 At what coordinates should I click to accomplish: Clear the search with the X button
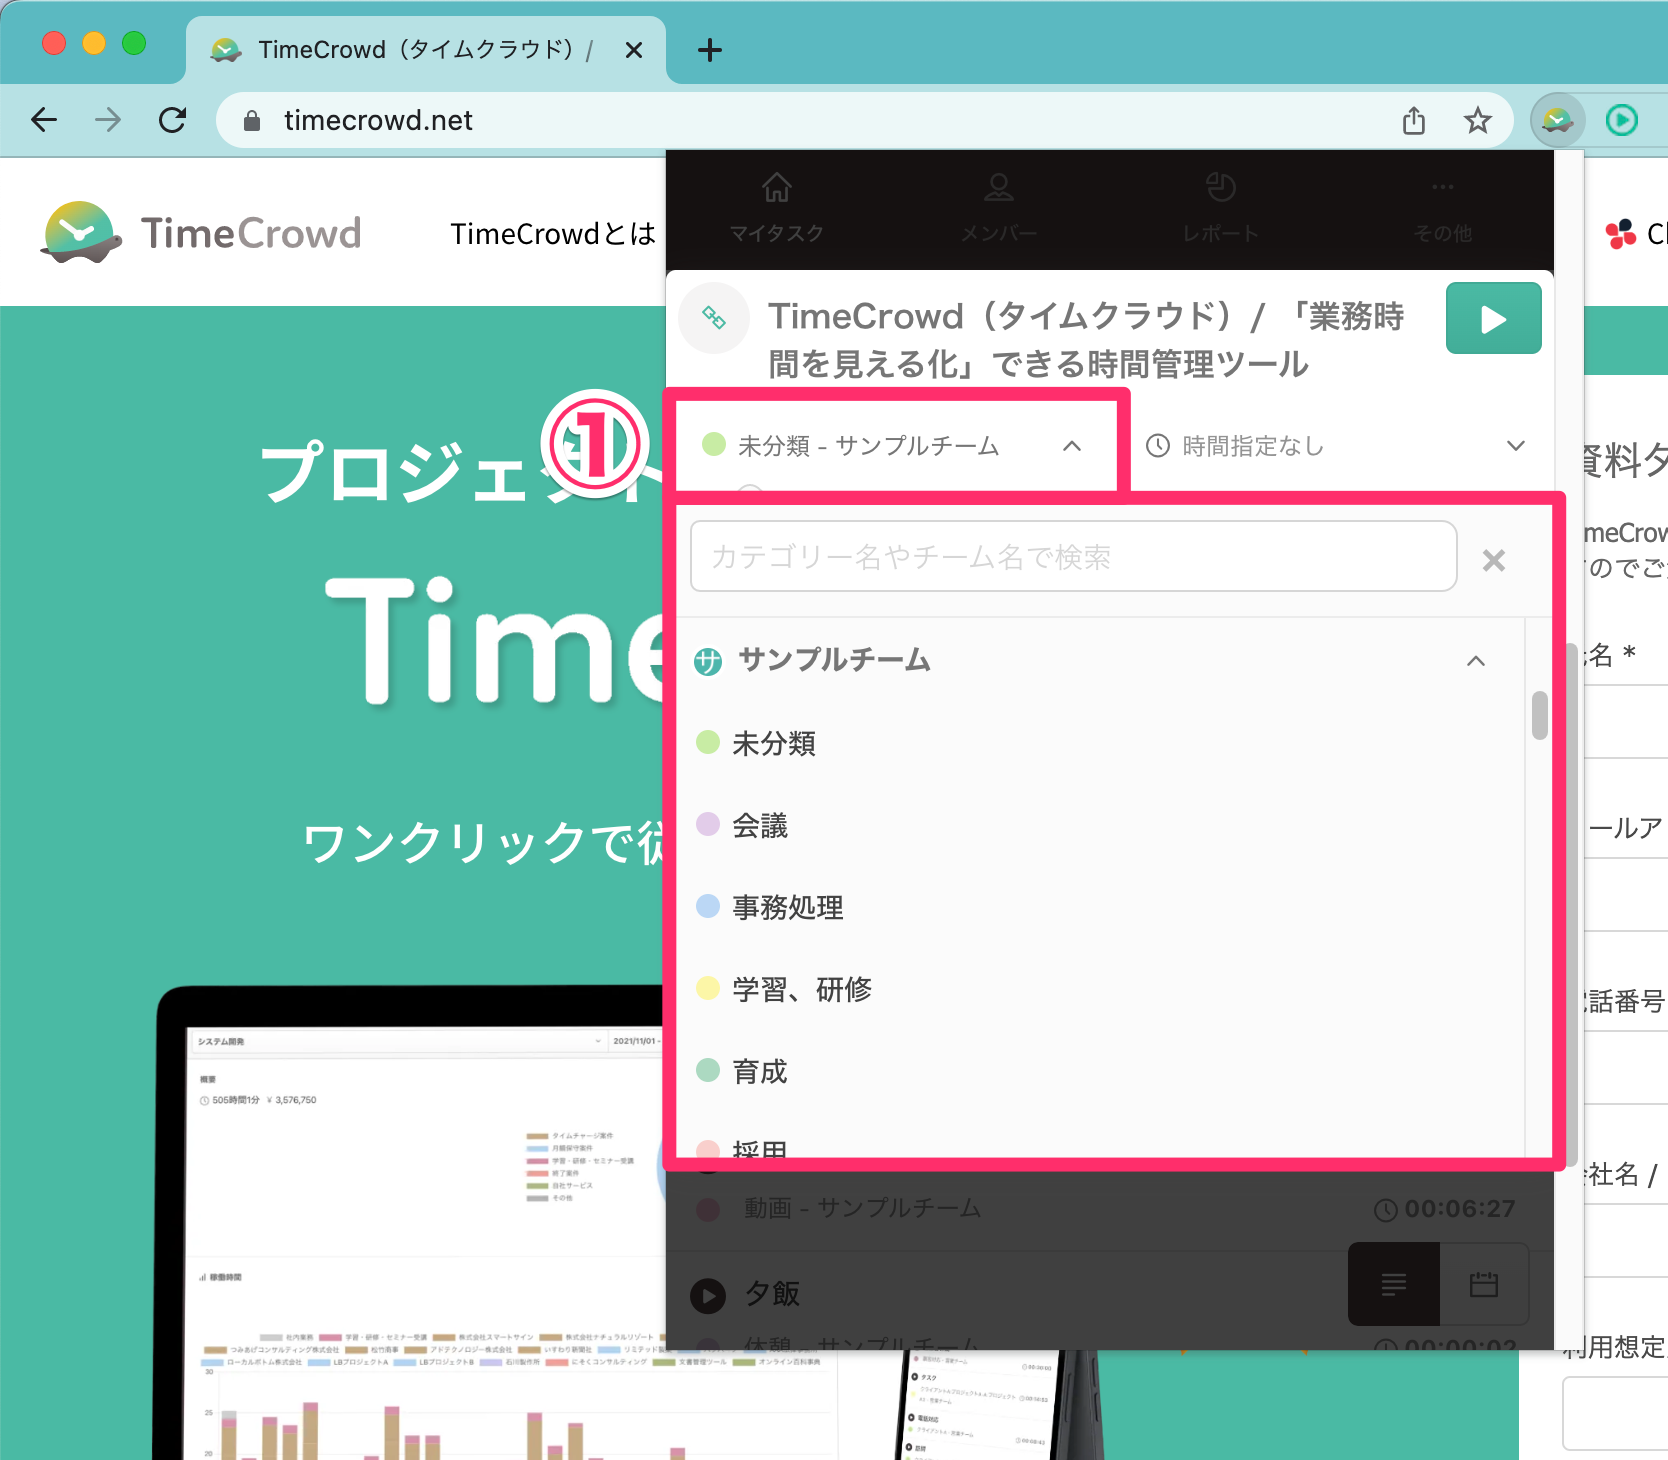(1493, 559)
